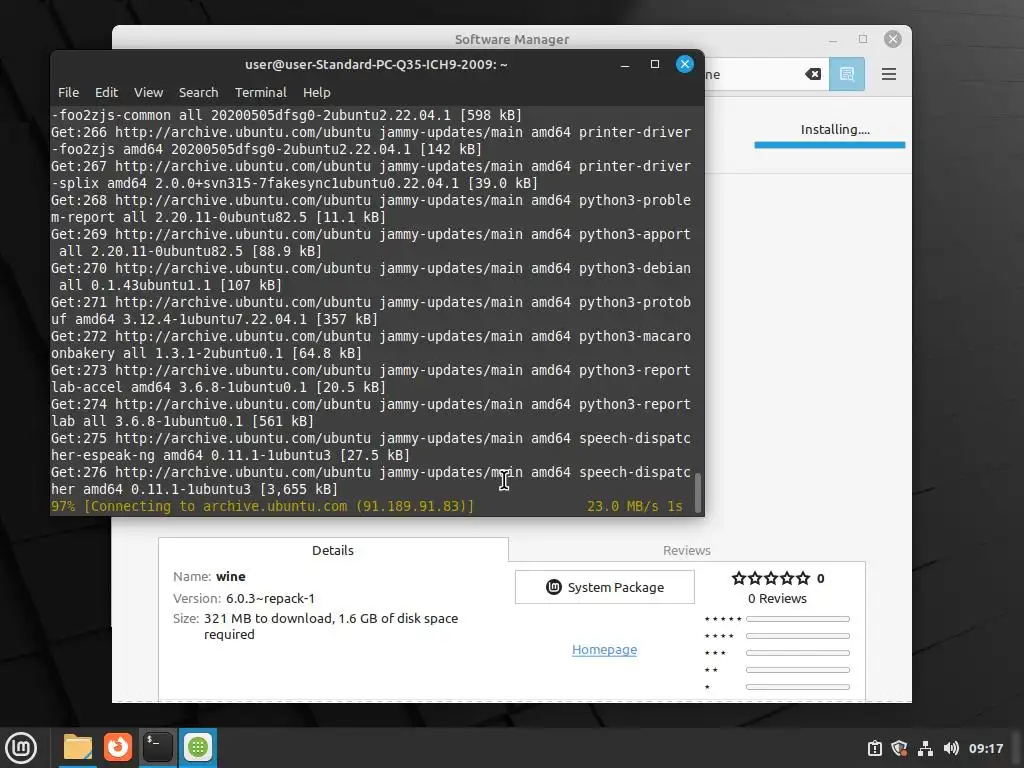Click the Installing progress bar in Software Manager
The width and height of the screenshot is (1024, 768).
click(829, 145)
